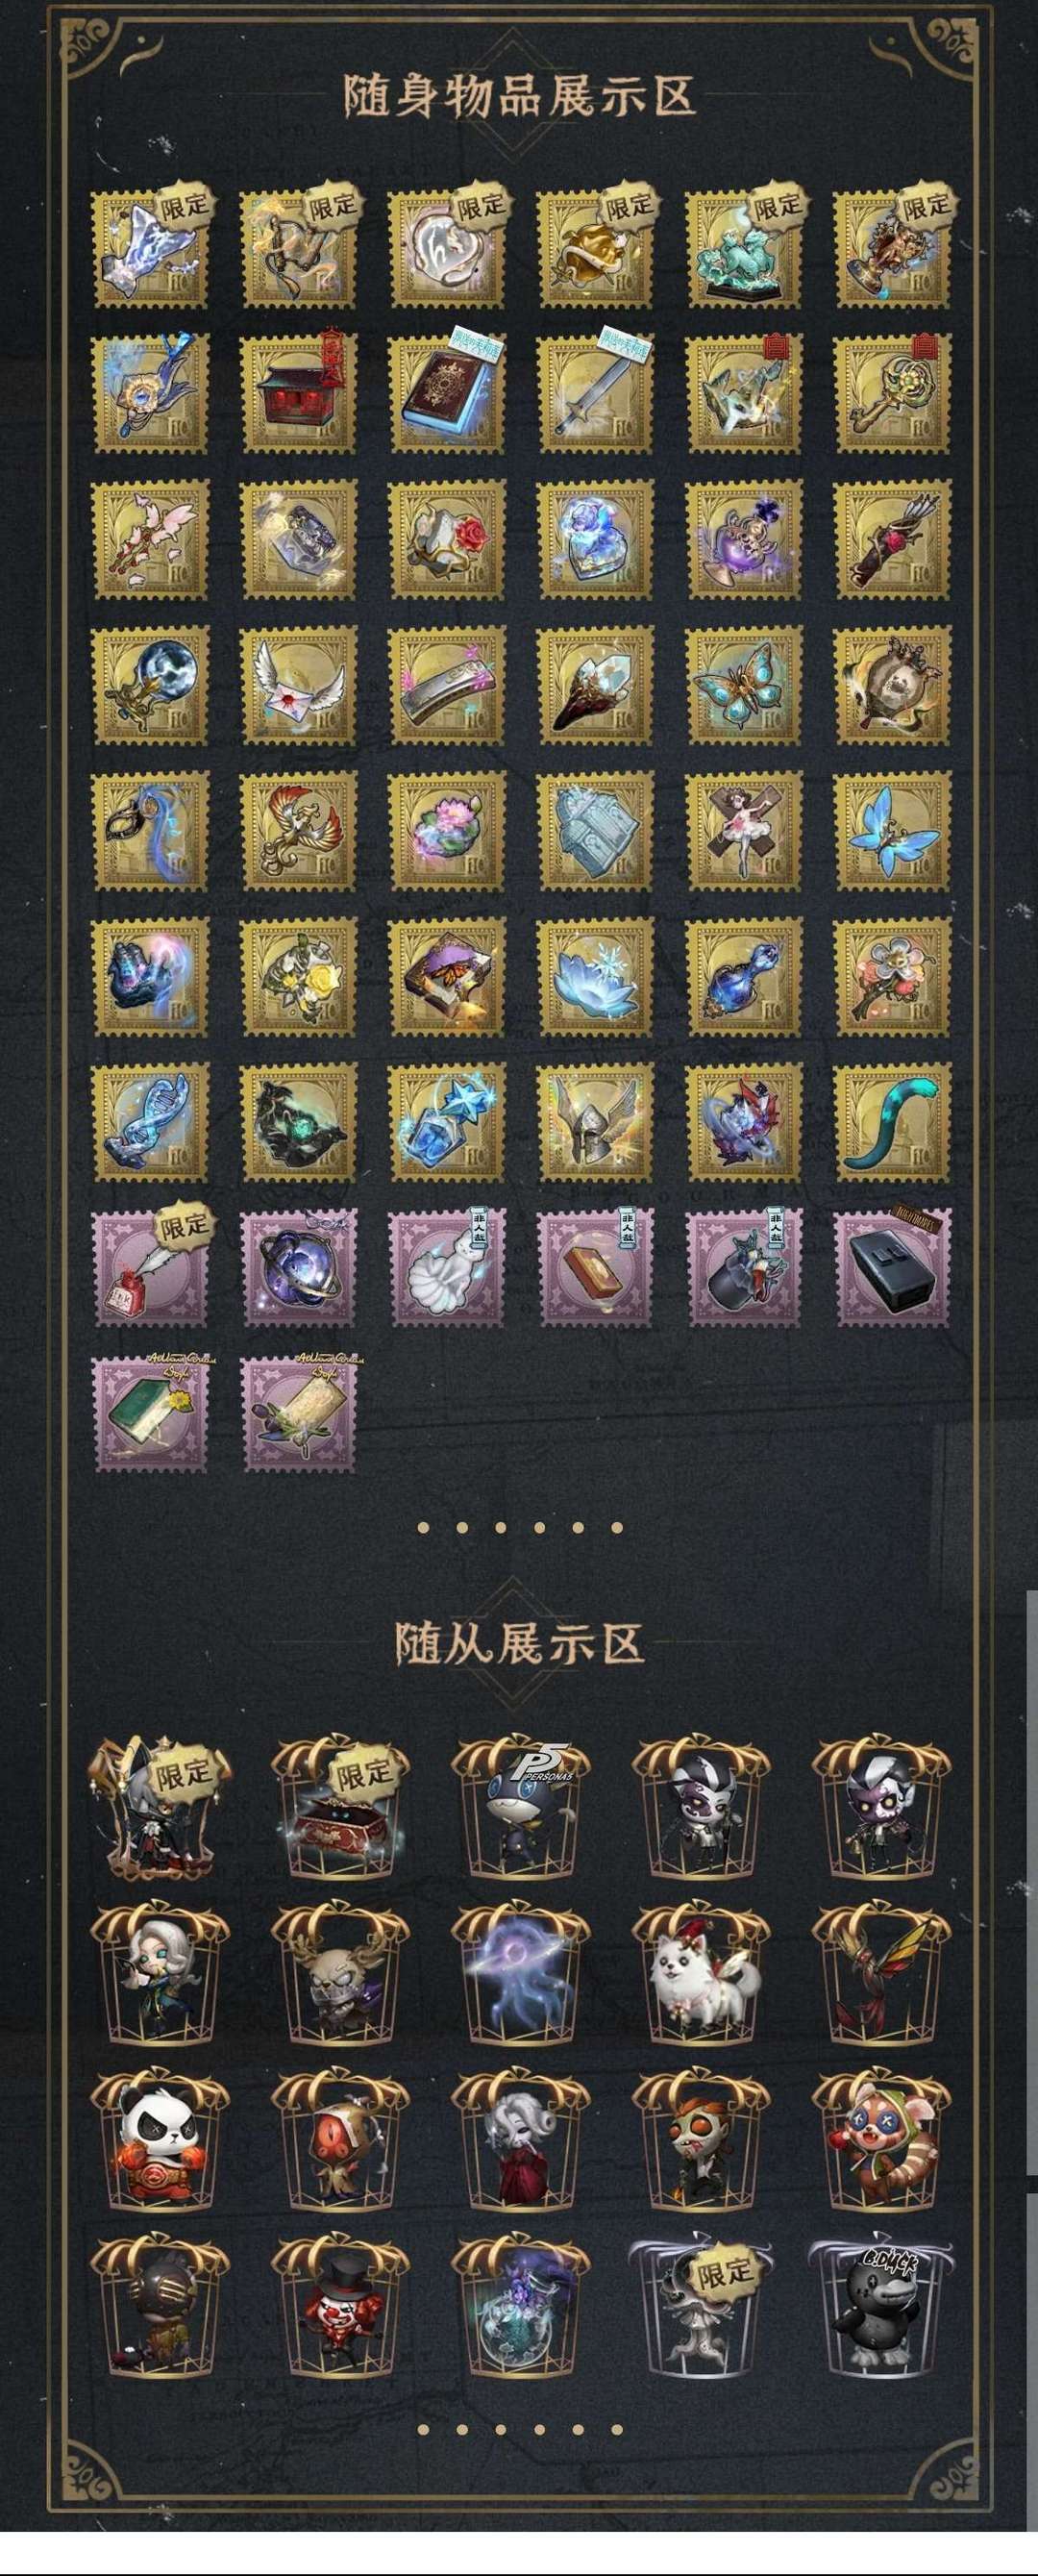Select the red house accessory stamp
1038x2576 pixels.
(x=299, y=395)
